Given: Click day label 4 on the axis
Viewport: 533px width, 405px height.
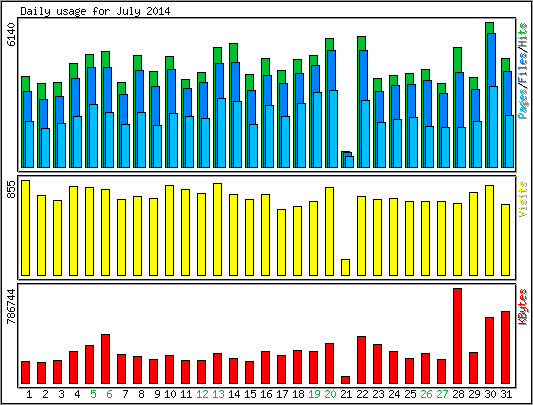Looking at the screenshot, I should pos(77,394).
